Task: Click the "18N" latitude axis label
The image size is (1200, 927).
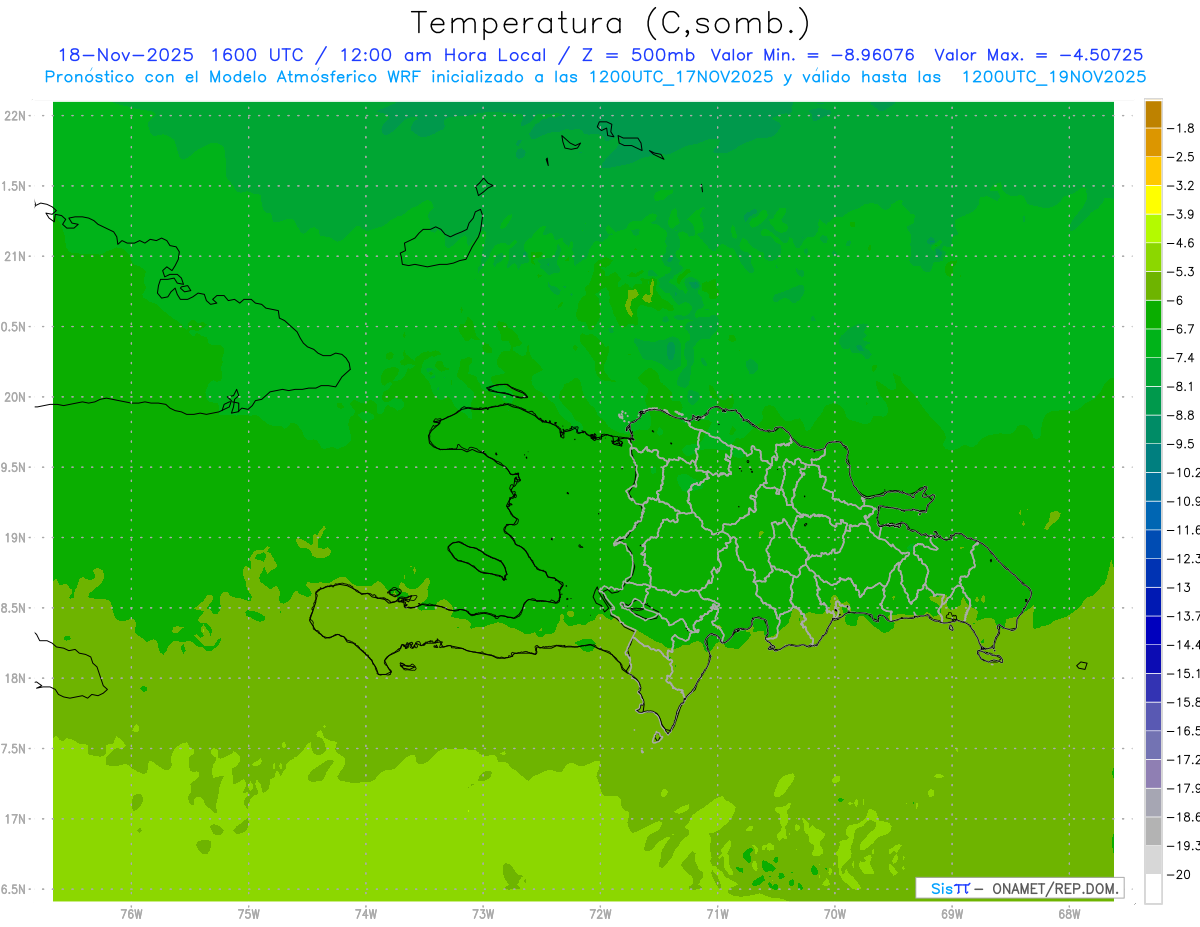Action: [17, 679]
